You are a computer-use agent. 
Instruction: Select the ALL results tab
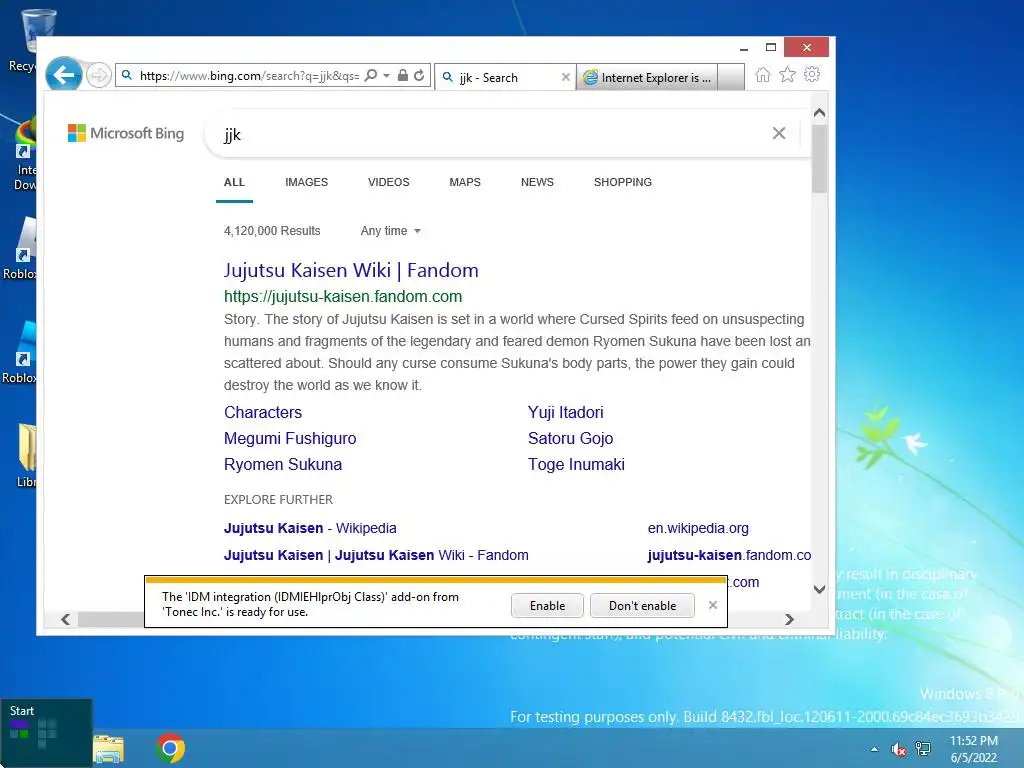coord(234,182)
